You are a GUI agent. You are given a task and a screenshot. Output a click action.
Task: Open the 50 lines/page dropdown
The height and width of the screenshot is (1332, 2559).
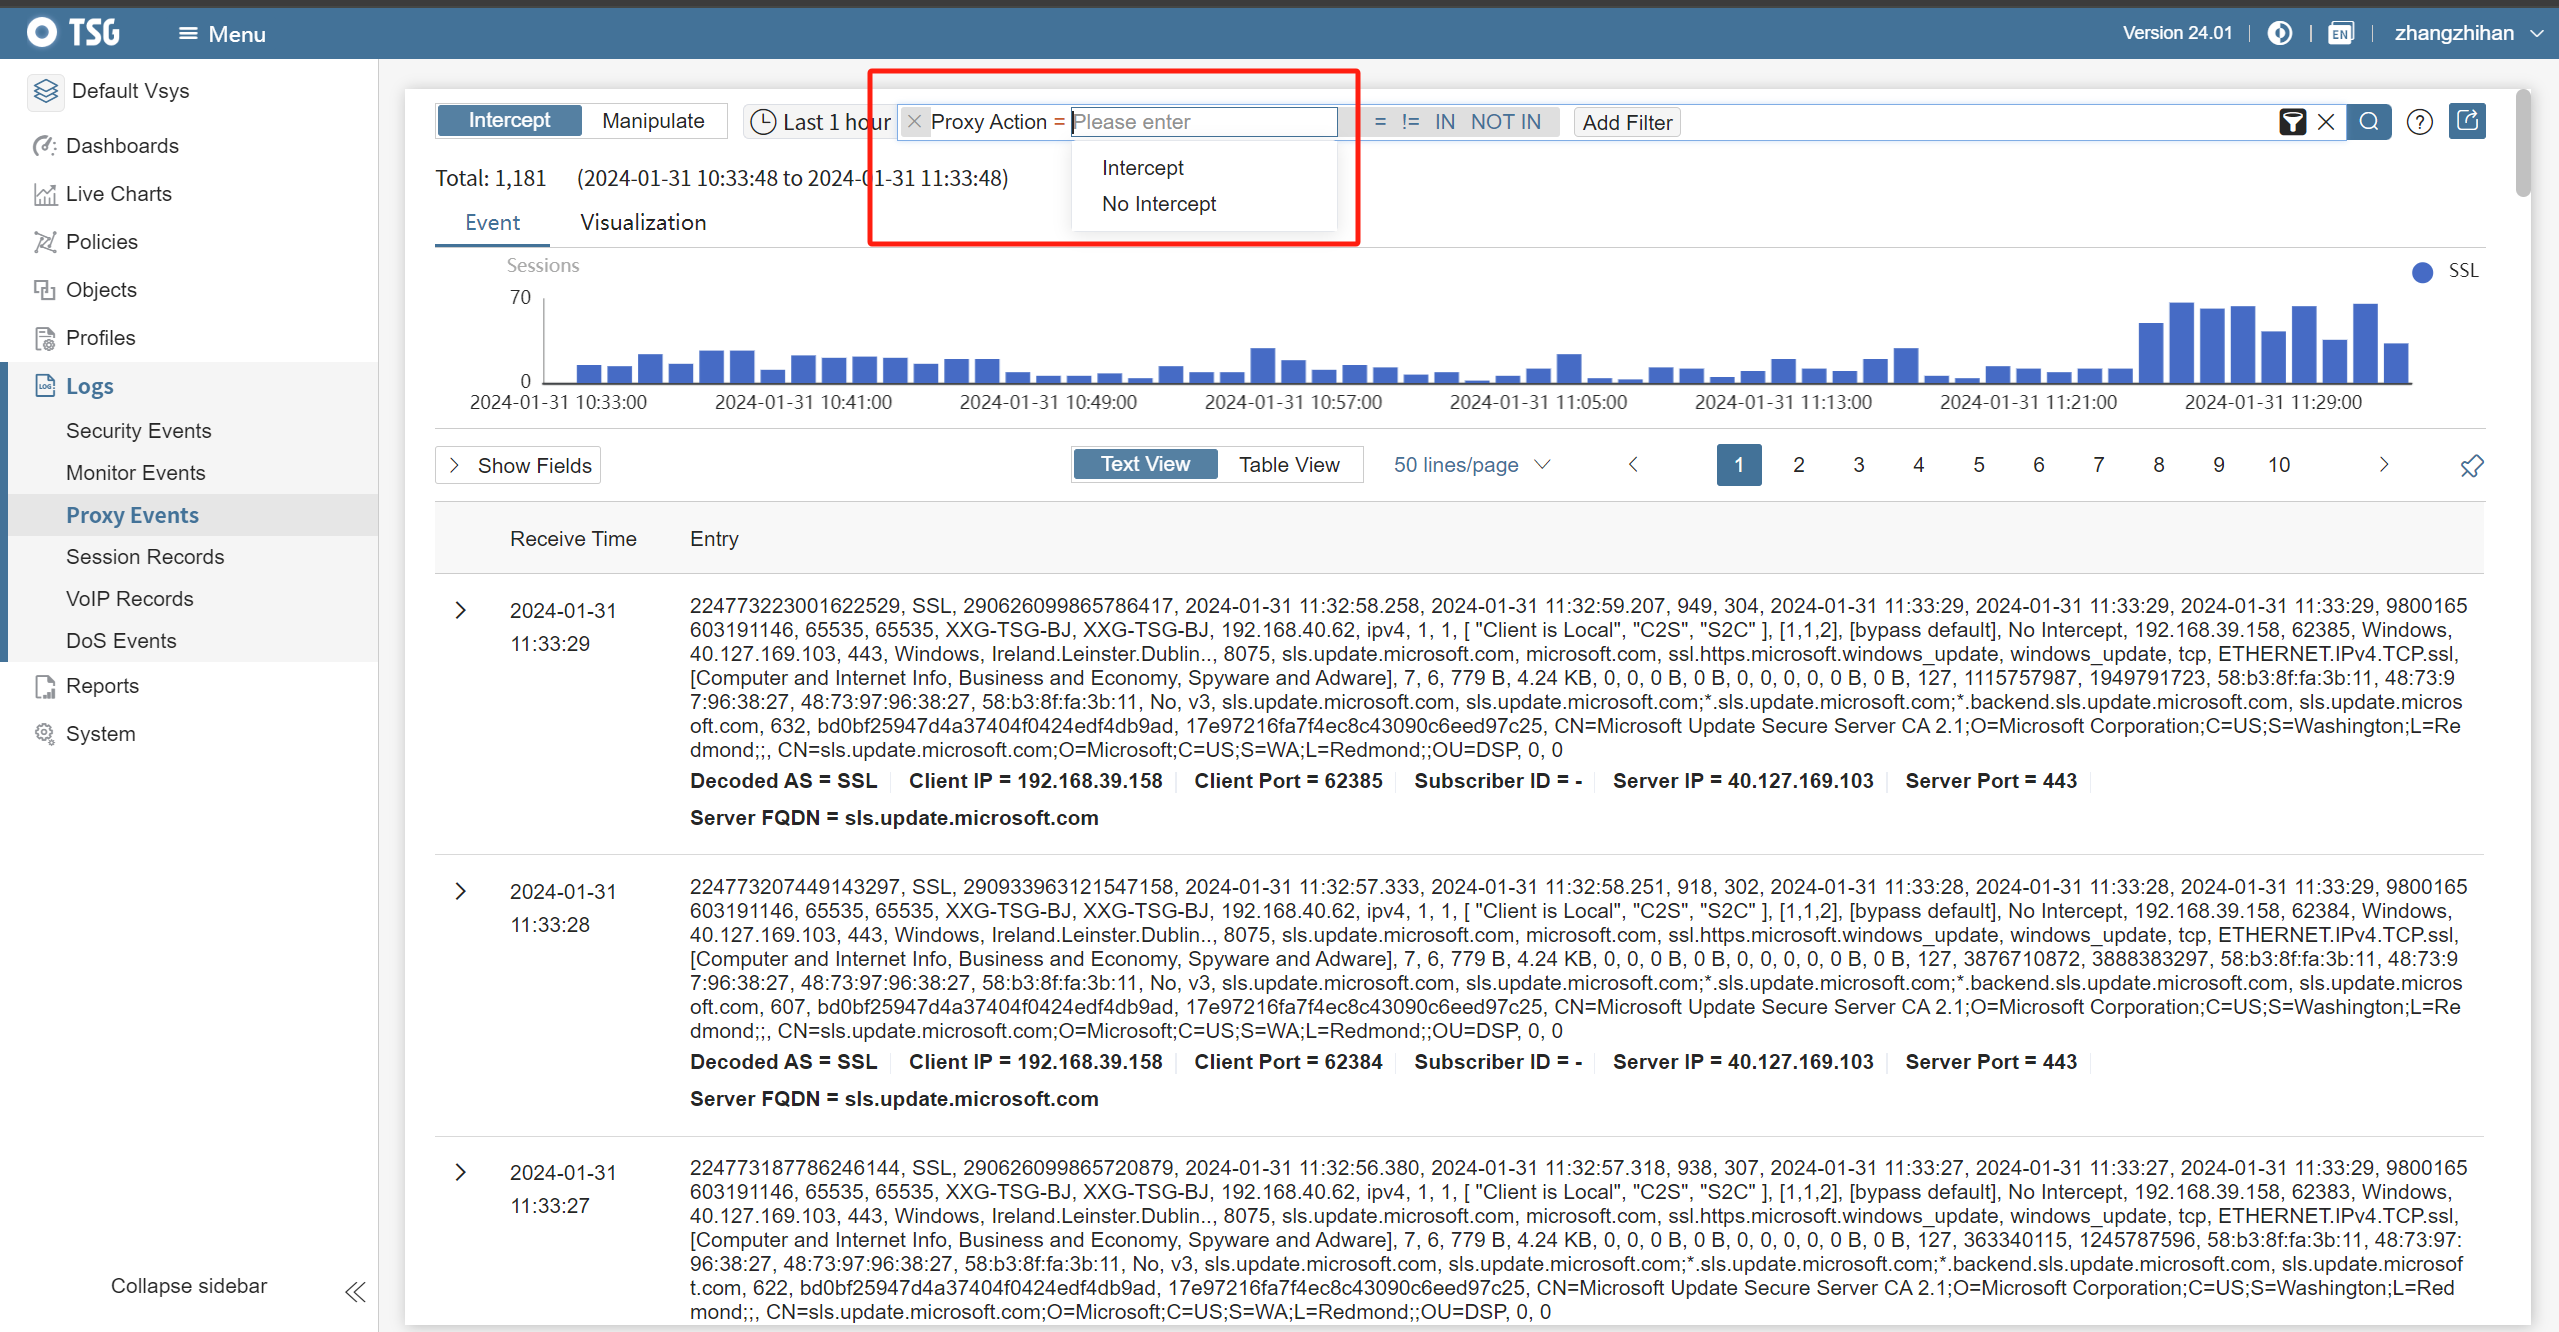(1471, 465)
